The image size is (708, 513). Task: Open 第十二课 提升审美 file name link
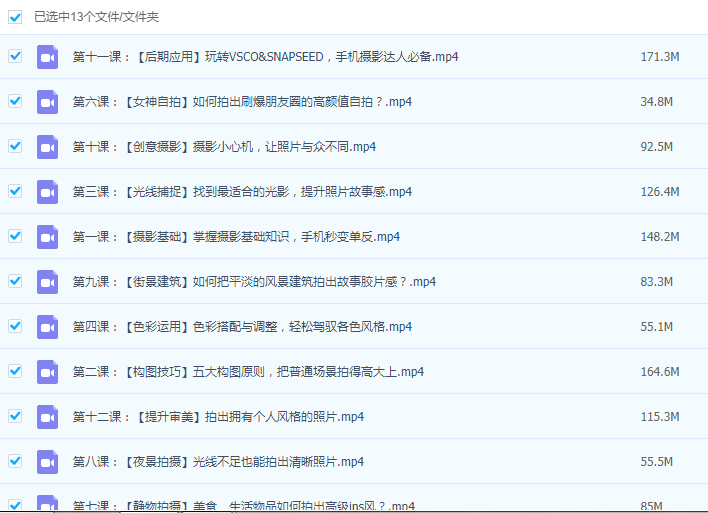(218, 417)
